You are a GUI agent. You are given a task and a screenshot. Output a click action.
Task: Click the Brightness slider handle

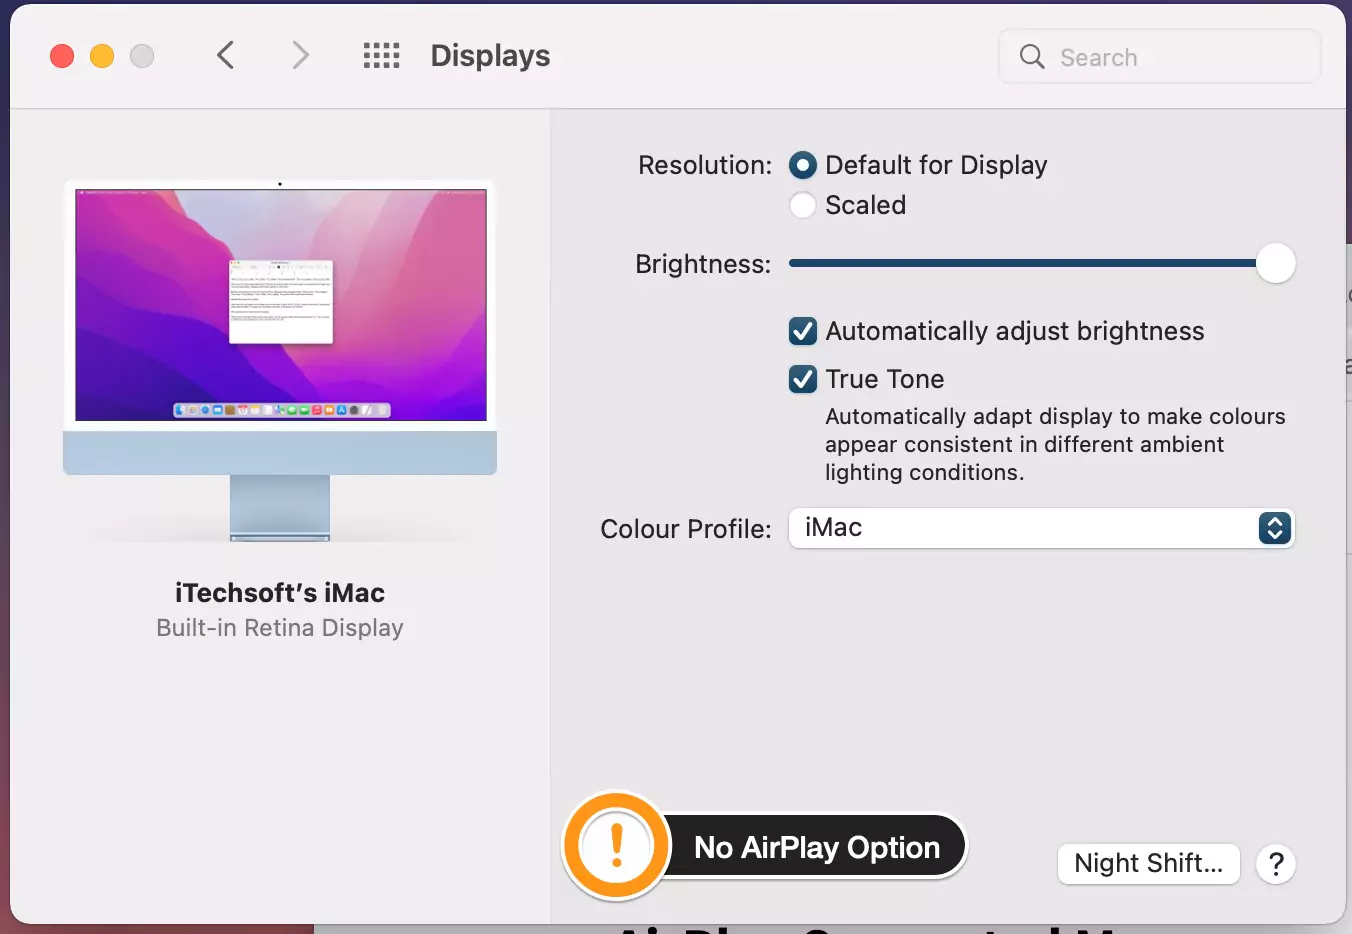1275,263
